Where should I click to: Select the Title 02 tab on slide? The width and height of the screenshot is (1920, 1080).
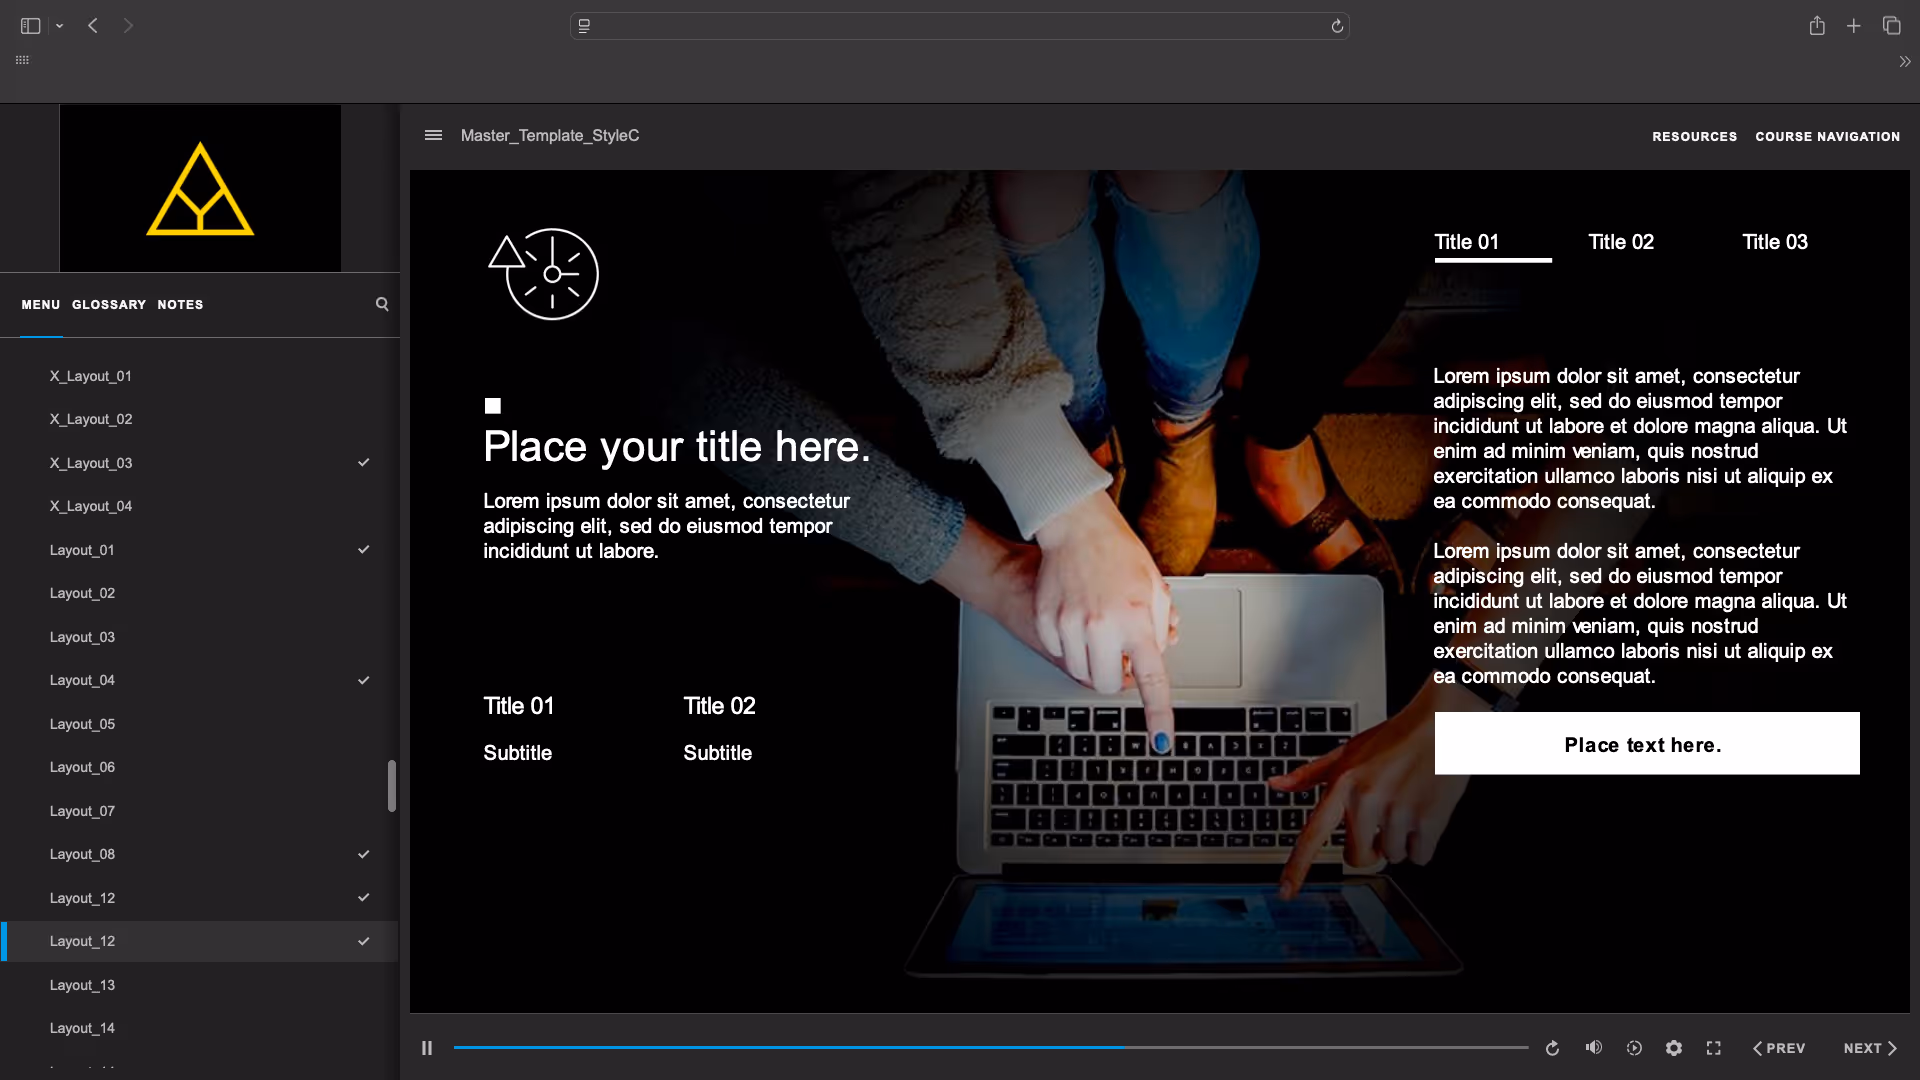(x=1621, y=242)
